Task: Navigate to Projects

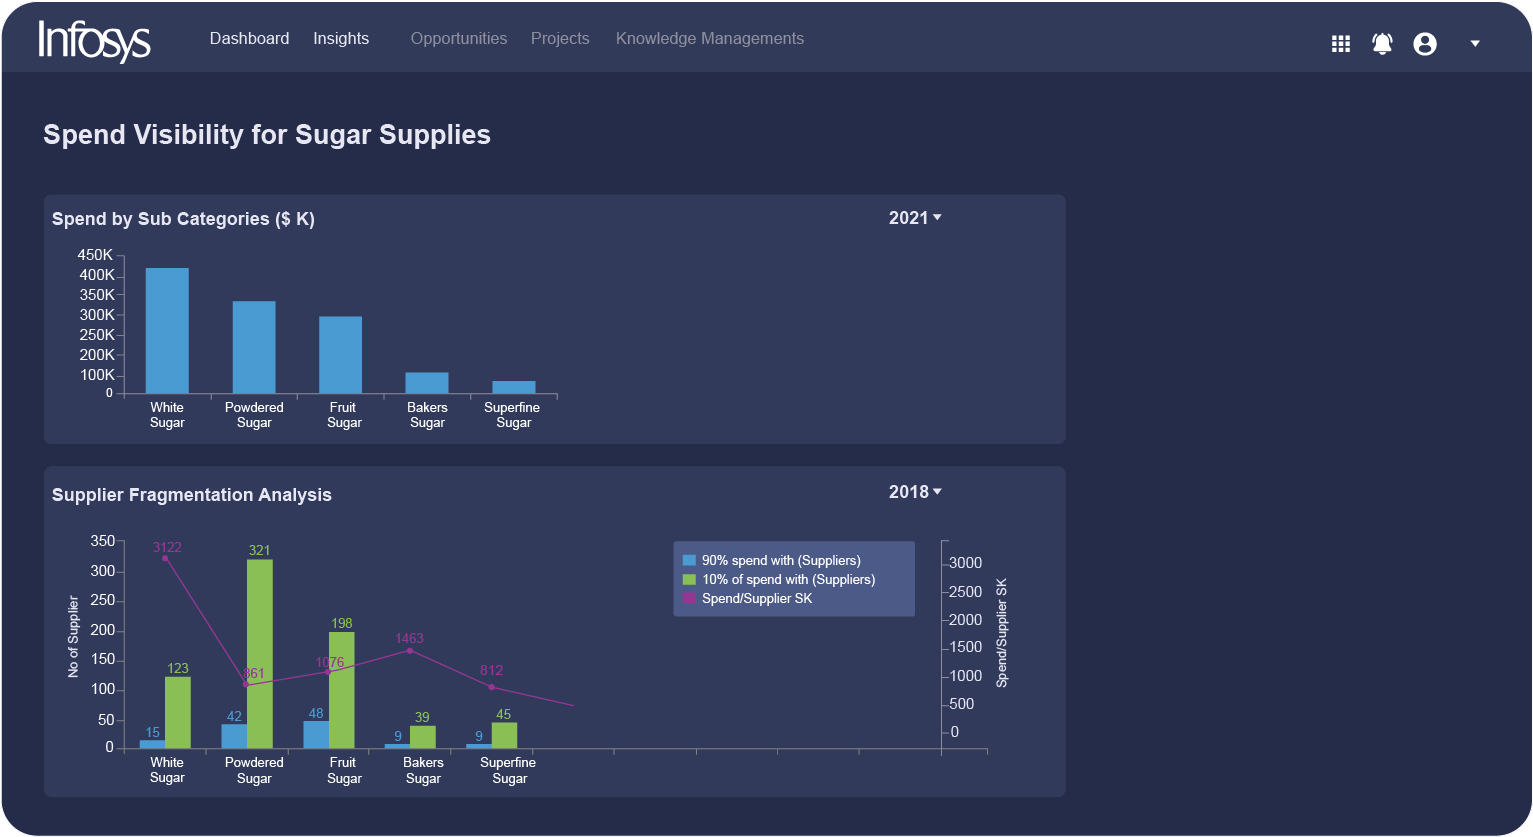Action: [560, 39]
